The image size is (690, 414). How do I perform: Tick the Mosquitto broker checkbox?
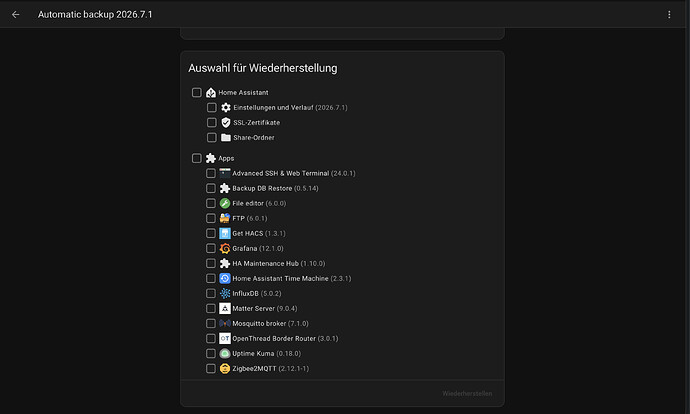pos(211,323)
